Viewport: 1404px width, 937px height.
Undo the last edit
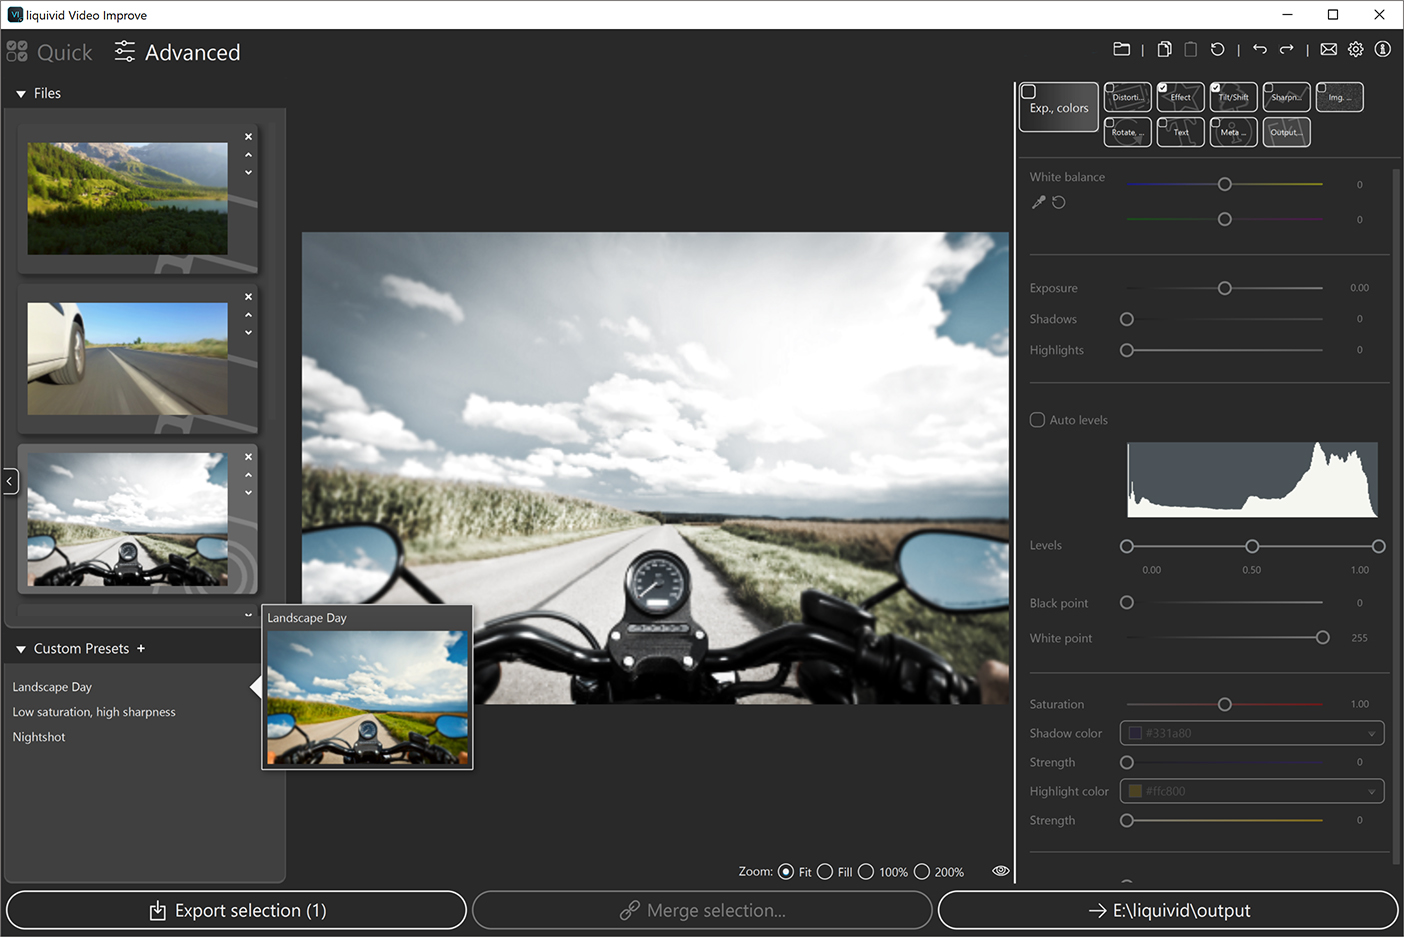tap(1259, 48)
